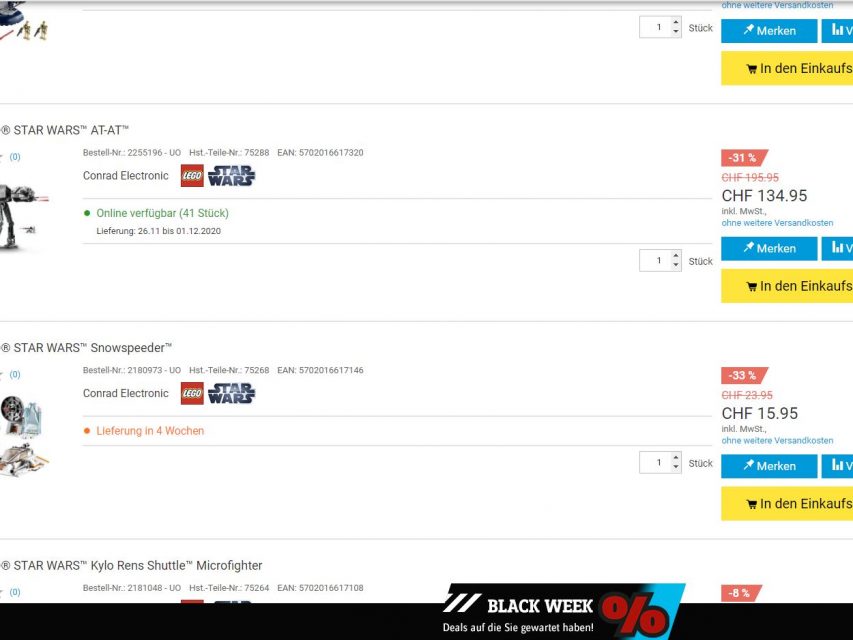Click Merken for the top product
This screenshot has height=640, width=853.
[x=769, y=31]
